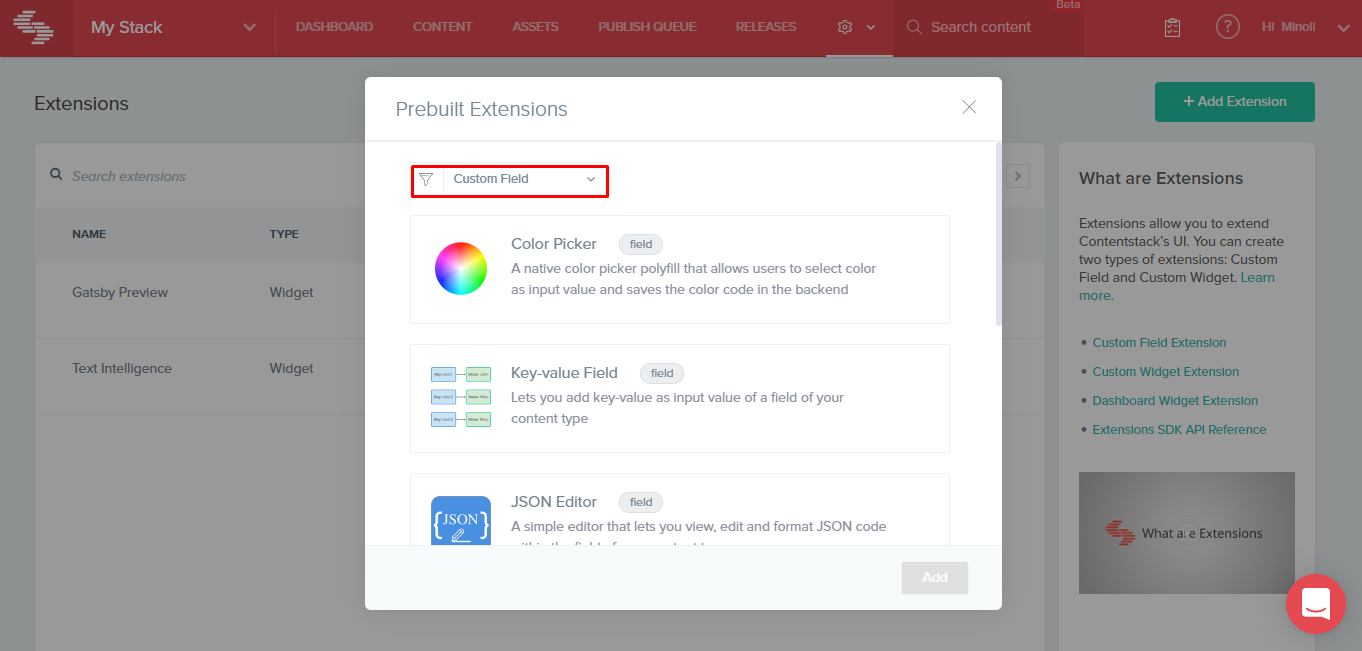Click Widget type in Text Intelligence row
Viewport: 1362px width, 651px height.
291,369
